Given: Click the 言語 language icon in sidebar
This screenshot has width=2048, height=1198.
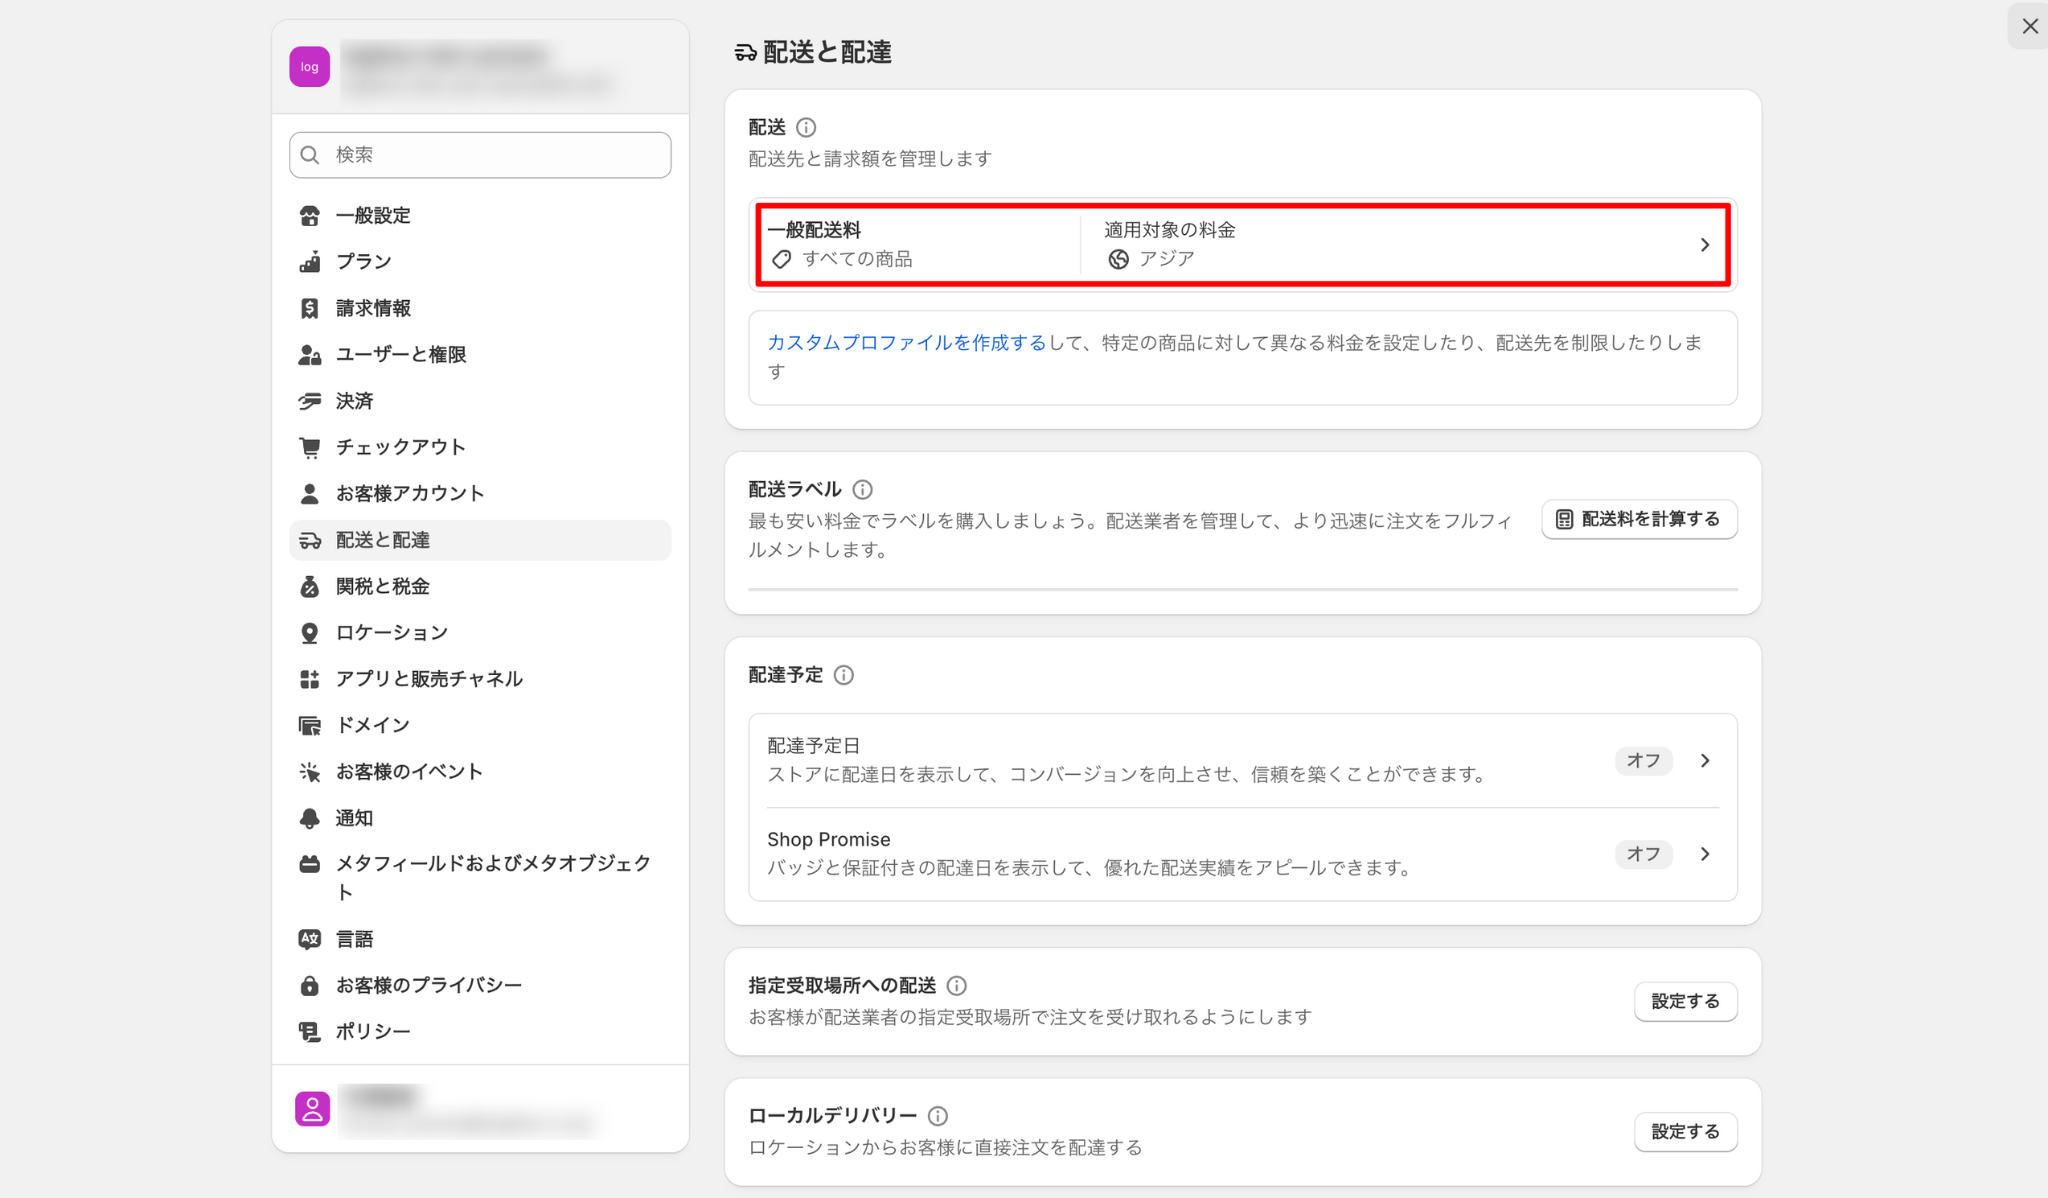Looking at the screenshot, I should tap(310, 939).
